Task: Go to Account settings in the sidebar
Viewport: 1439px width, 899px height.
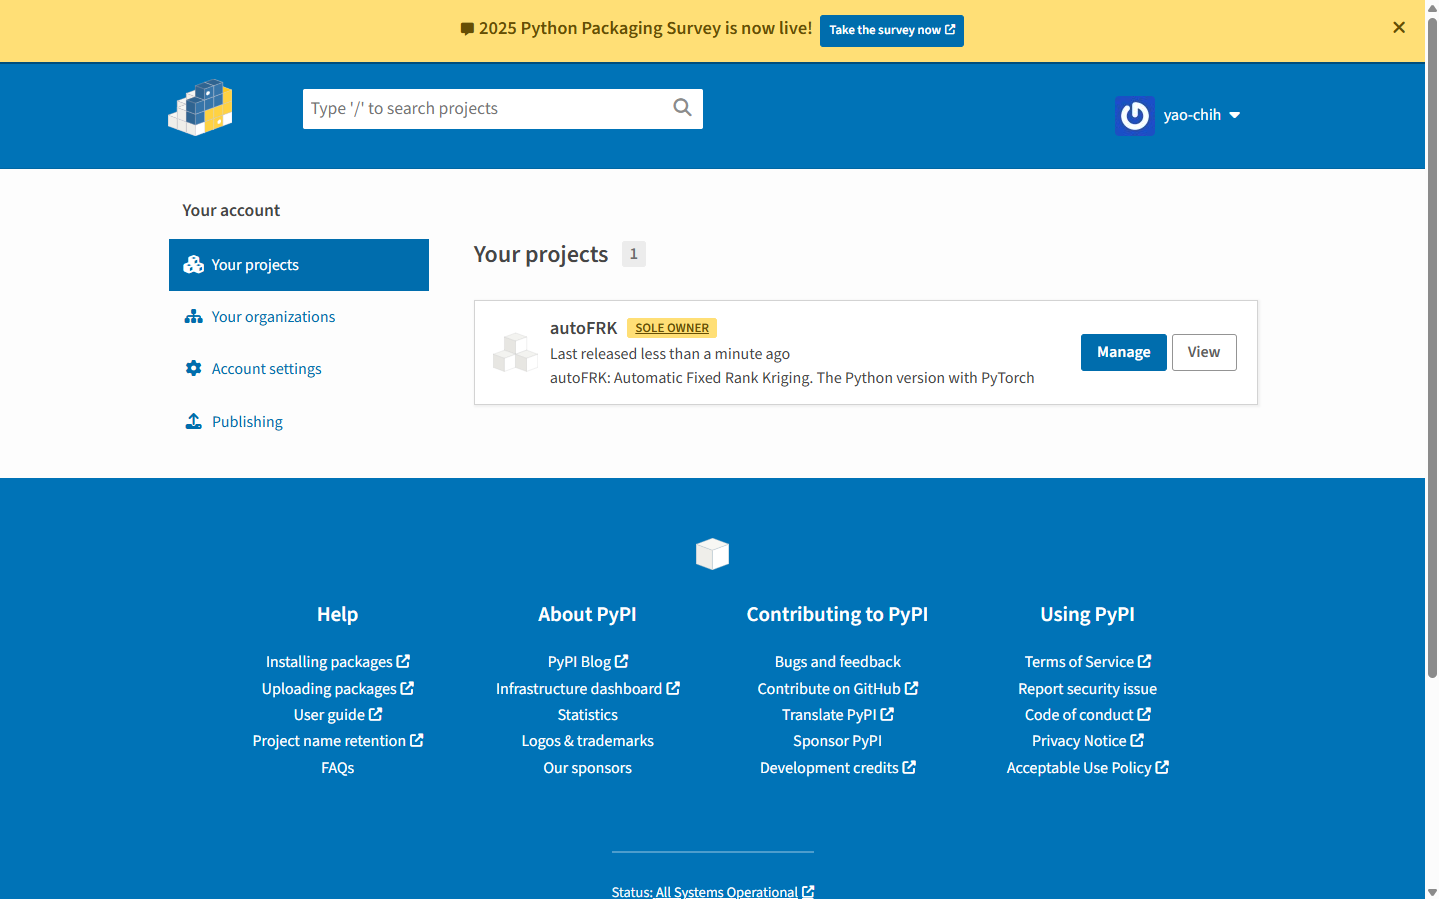Action: pos(299,369)
